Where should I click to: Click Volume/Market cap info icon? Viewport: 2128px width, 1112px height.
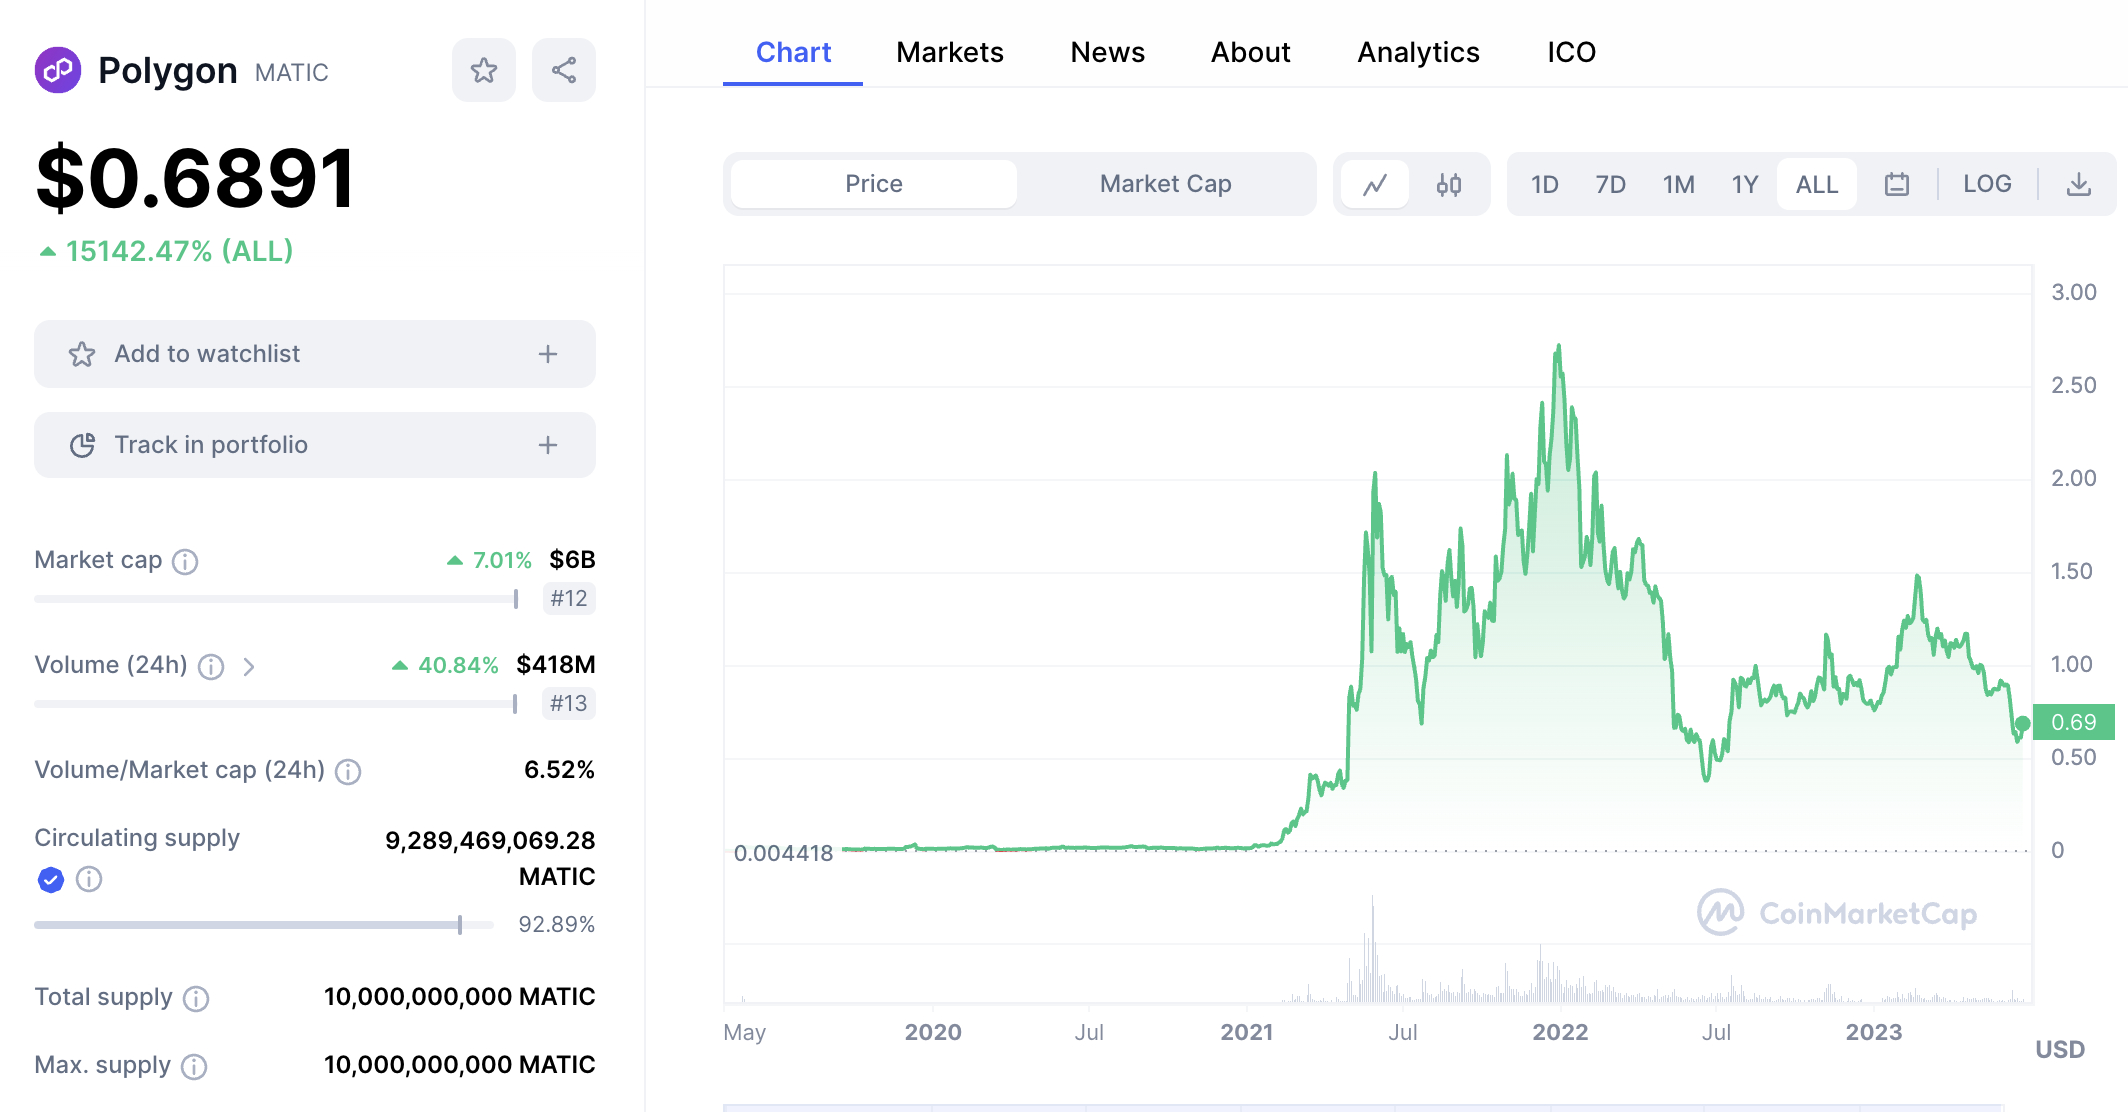coord(348,771)
